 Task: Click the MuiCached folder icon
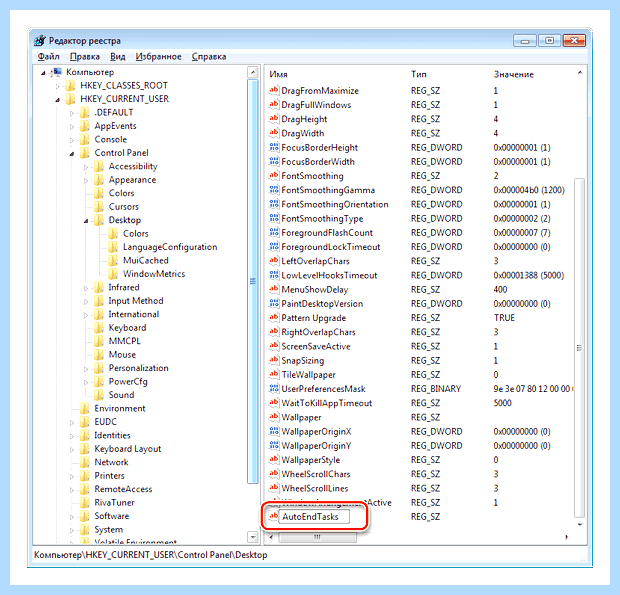[x=113, y=260]
